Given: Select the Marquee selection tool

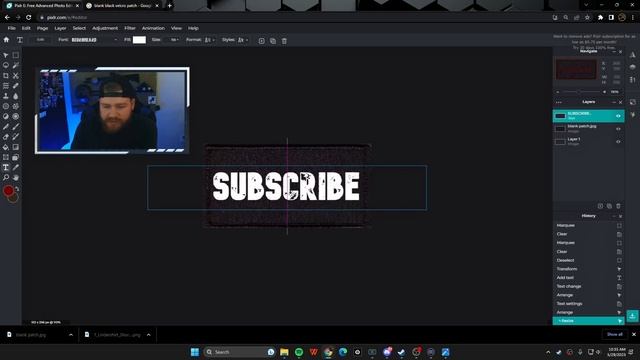Looking at the screenshot, I should pos(16,55).
